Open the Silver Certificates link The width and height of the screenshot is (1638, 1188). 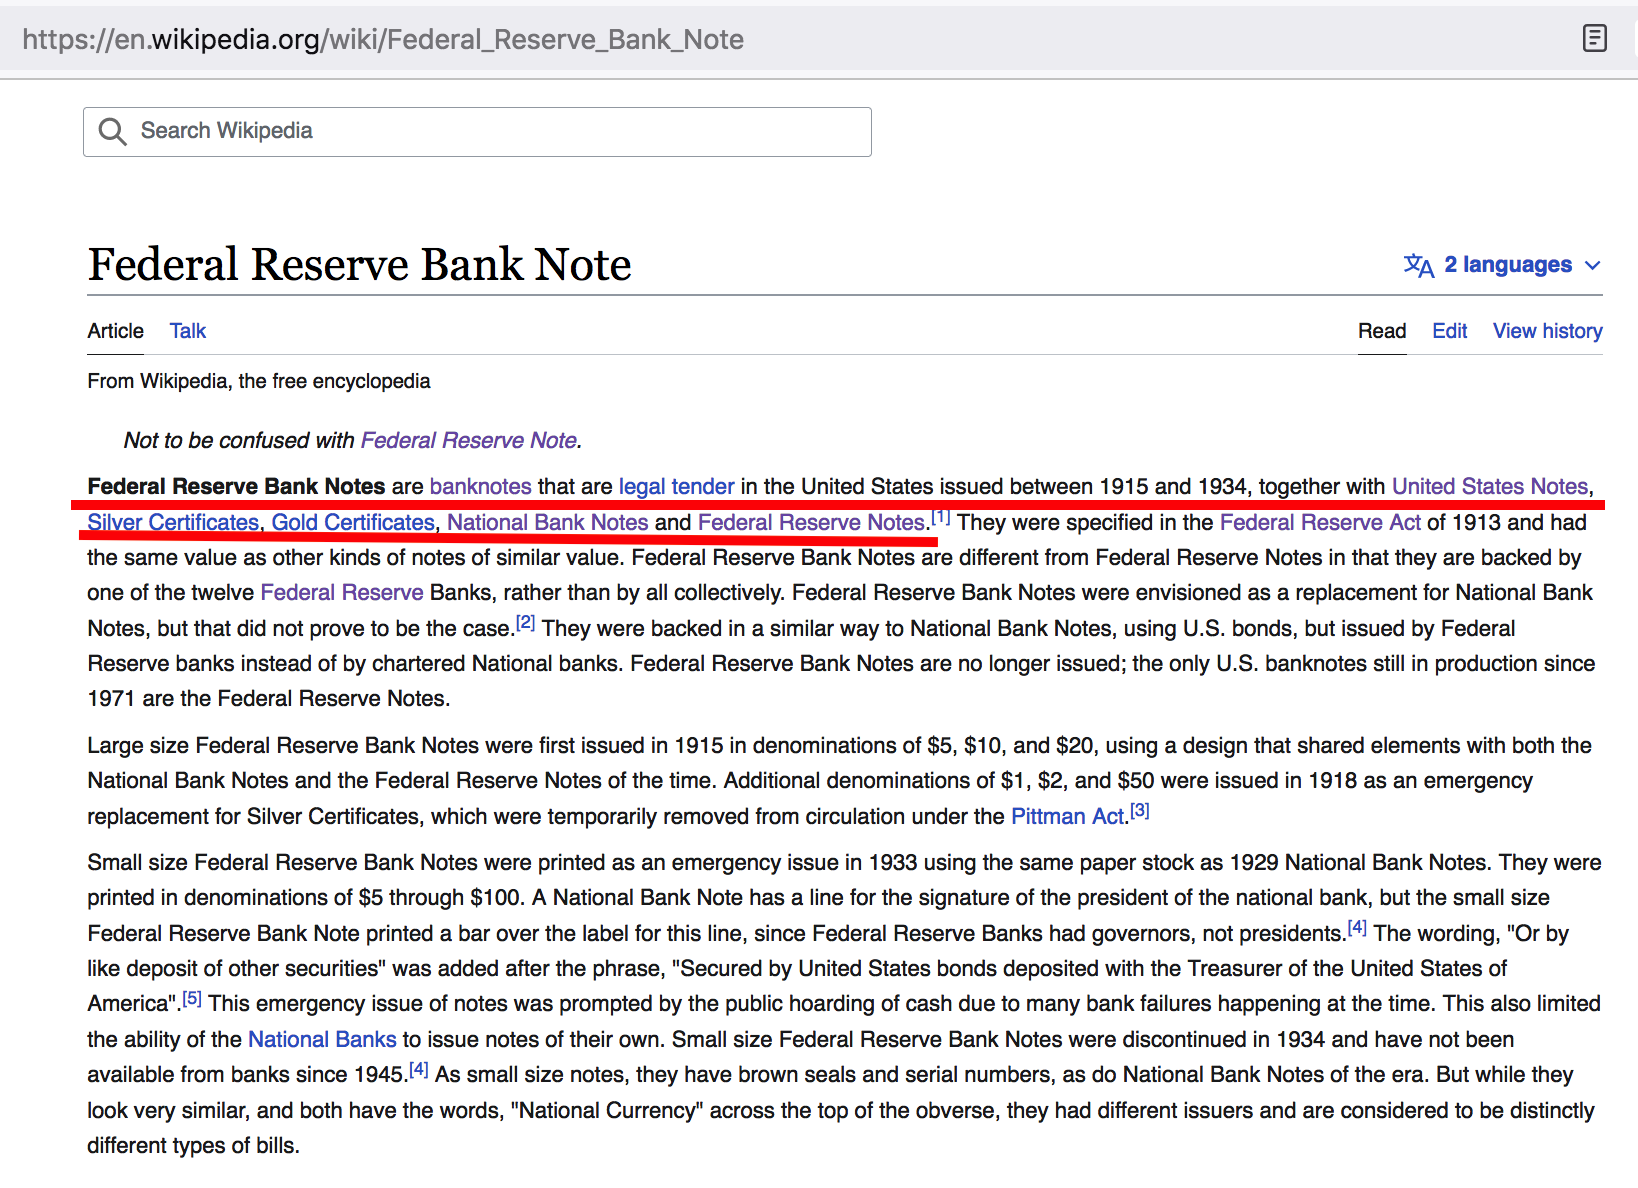(173, 522)
